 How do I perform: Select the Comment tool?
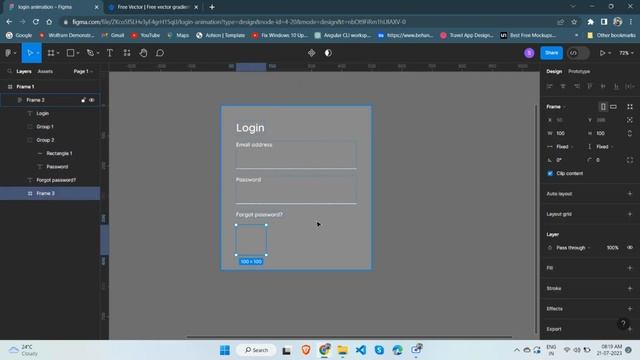point(160,53)
